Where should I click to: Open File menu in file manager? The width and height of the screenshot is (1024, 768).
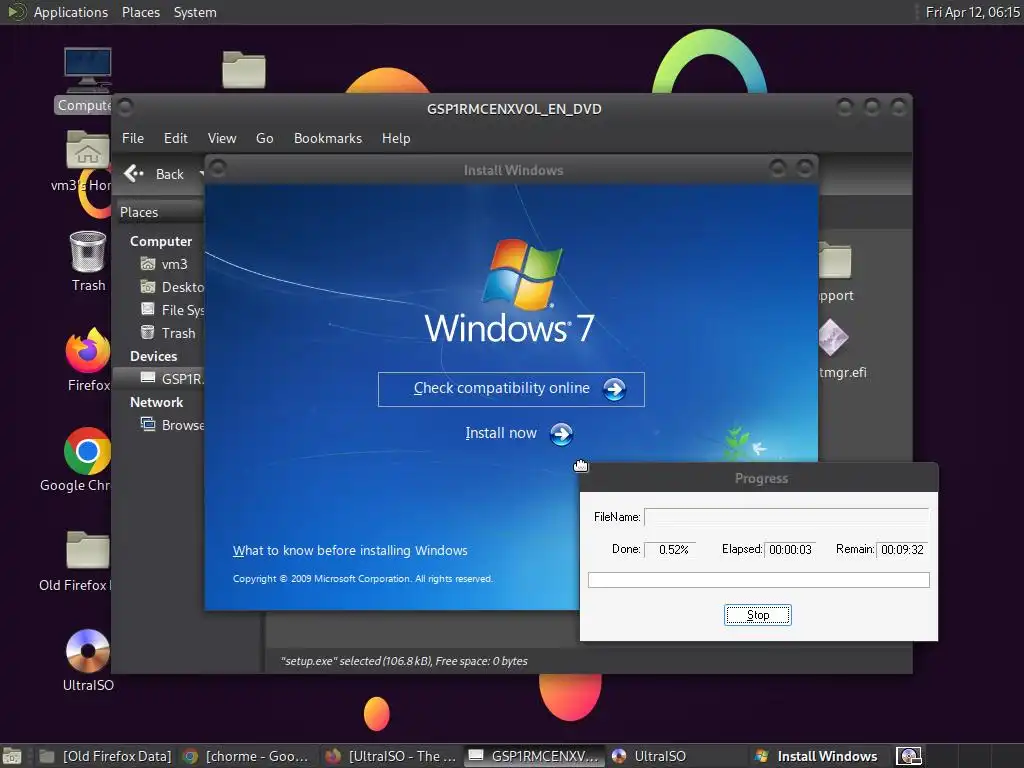133,138
